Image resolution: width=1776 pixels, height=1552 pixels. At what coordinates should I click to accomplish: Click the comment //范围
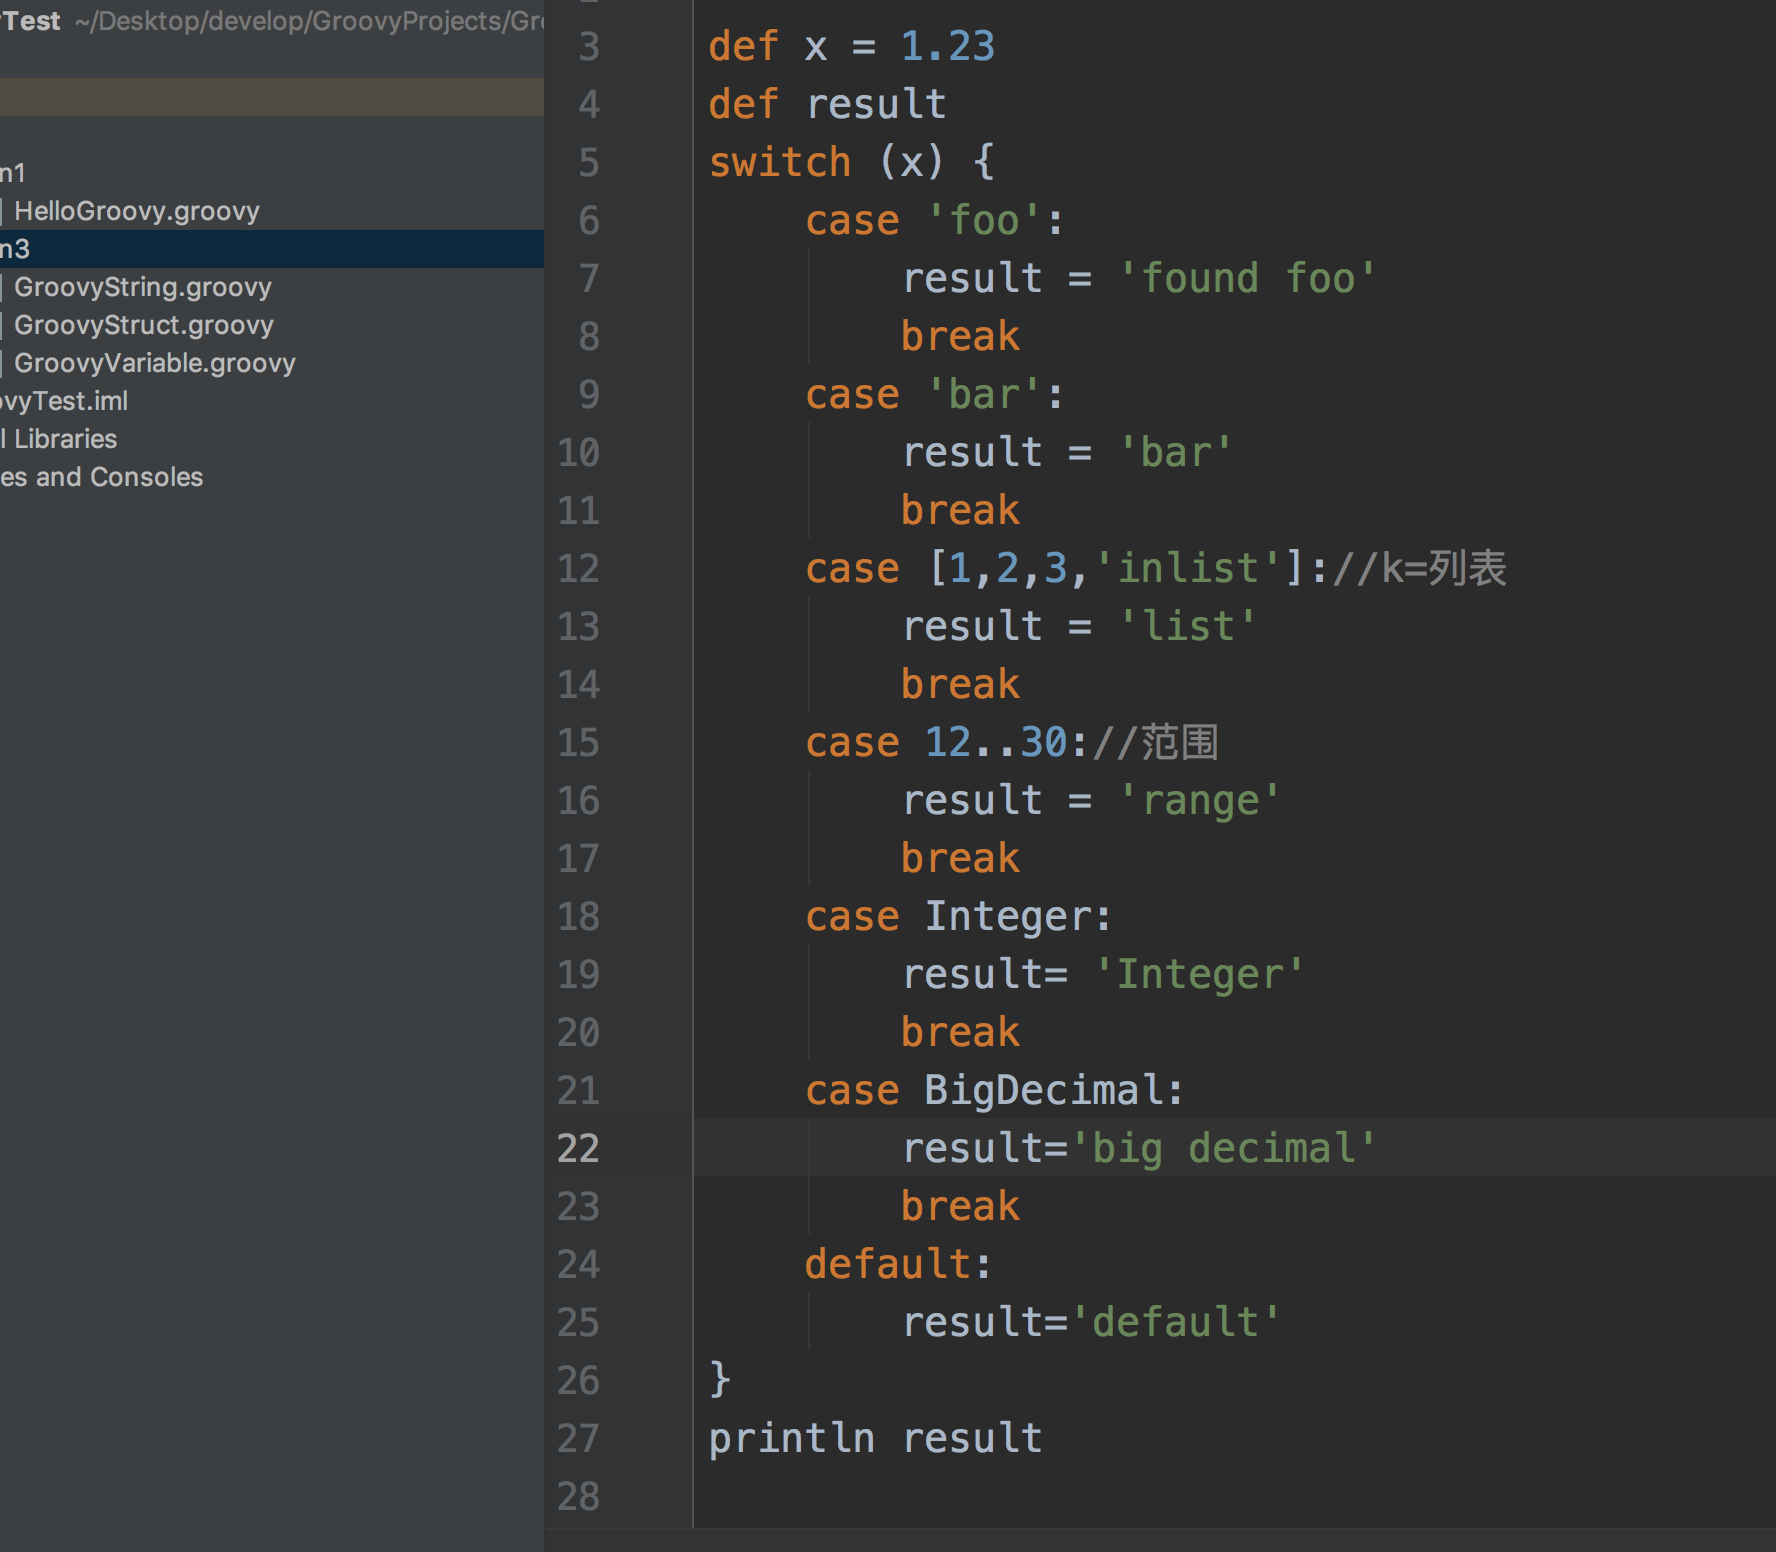1155,742
